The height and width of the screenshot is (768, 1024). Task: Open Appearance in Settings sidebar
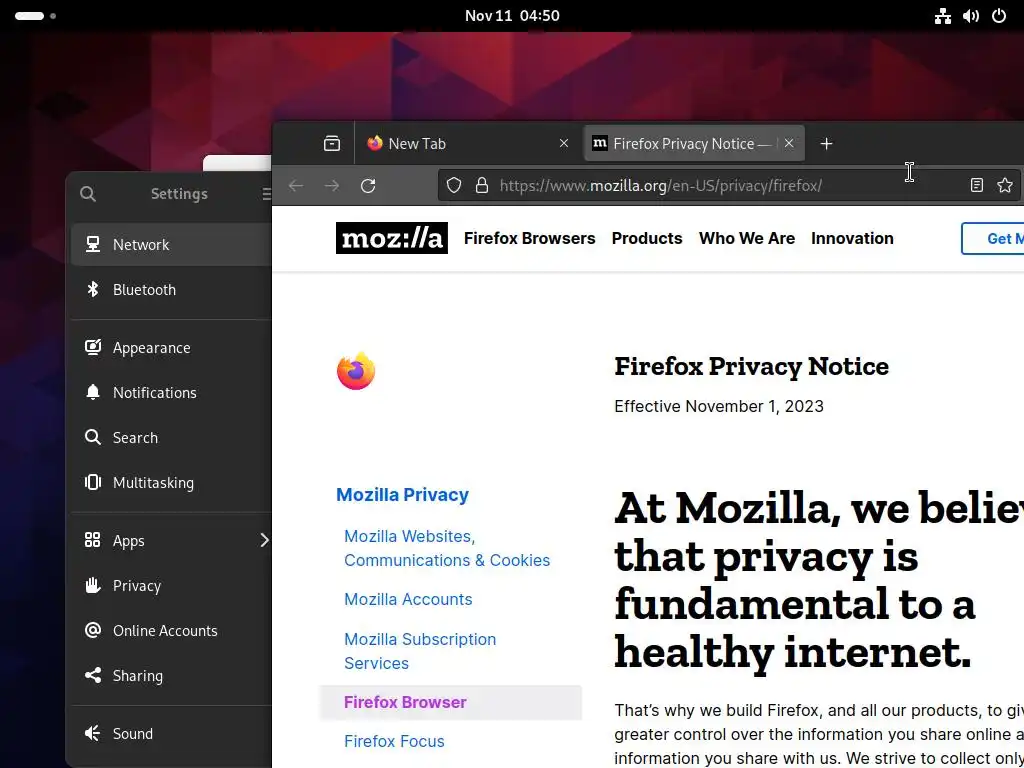(x=171, y=347)
